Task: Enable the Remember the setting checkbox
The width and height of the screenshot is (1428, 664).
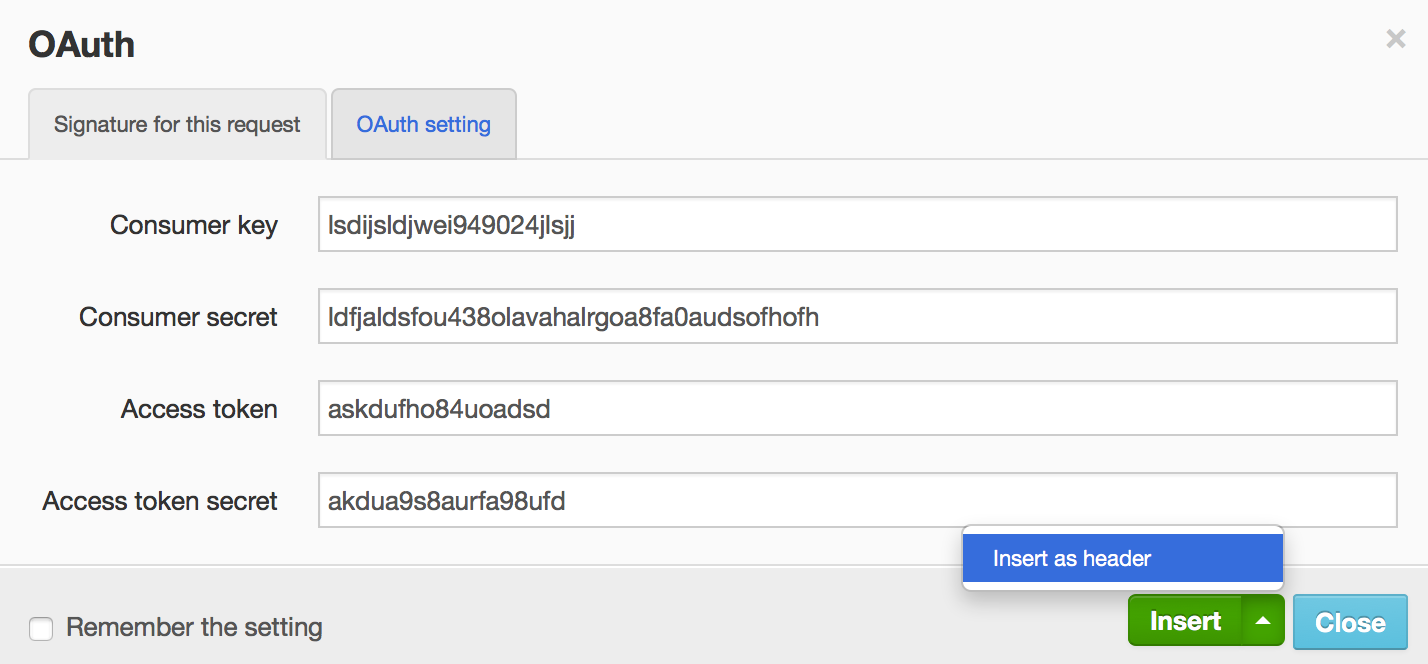Action: (x=41, y=629)
